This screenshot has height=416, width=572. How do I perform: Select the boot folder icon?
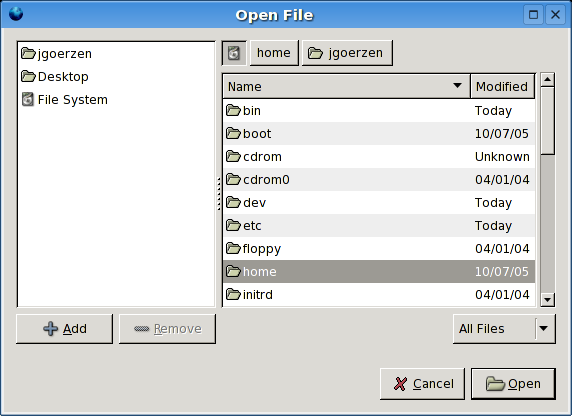(233, 133)
